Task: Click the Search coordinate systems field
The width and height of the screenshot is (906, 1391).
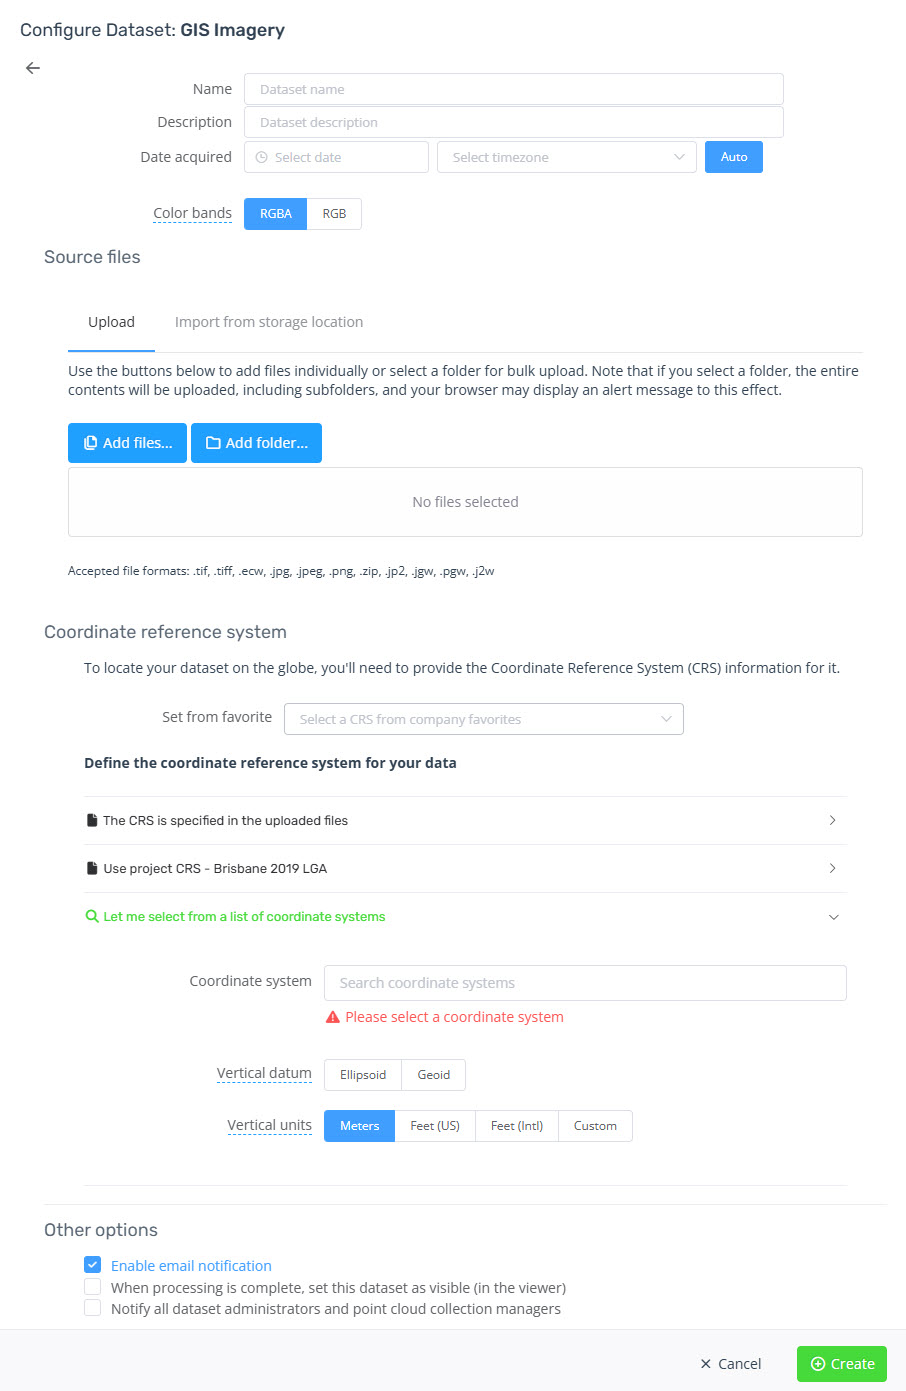Action: click(585, 983)
